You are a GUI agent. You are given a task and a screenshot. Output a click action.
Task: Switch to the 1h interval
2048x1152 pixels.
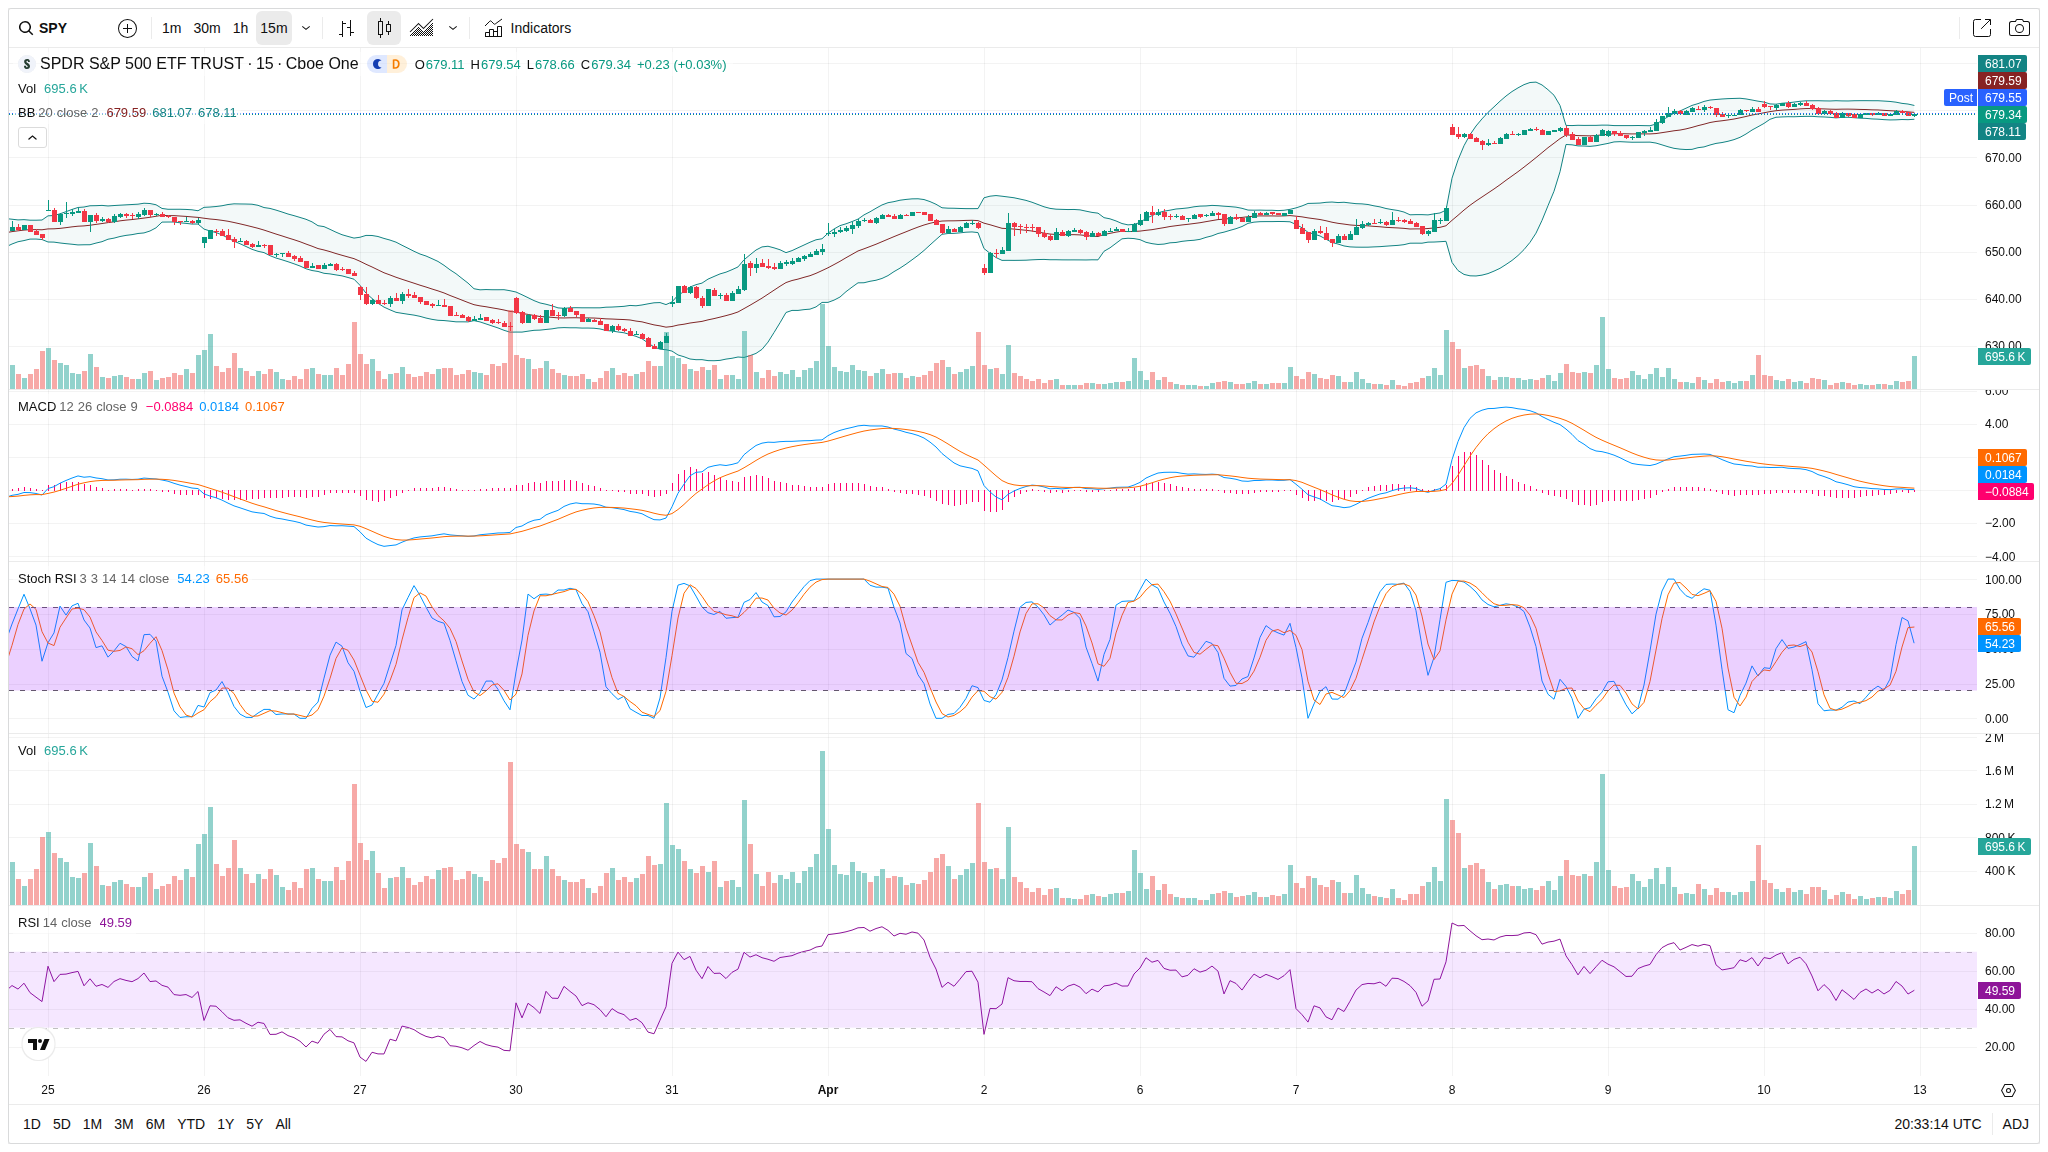[x=240, y=28]
